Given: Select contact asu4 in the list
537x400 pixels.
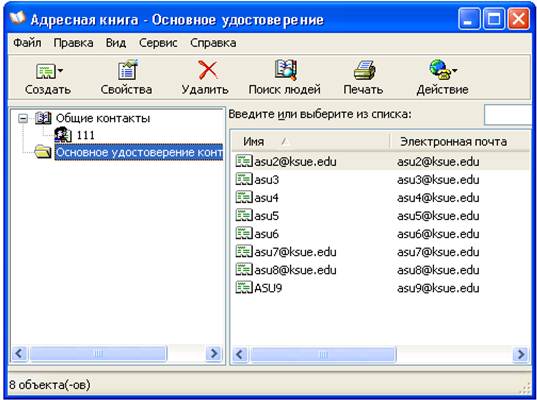Looking at the screenshot, I should point(266,198).
